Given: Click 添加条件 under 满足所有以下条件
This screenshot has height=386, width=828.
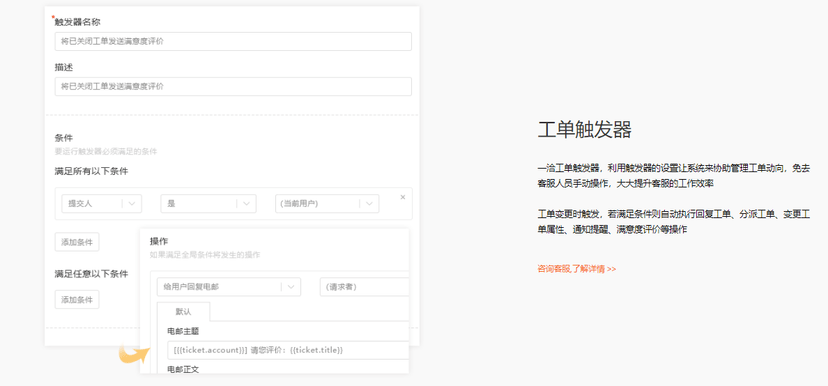Looking at the screenshot, I should (x=77, y=242).
